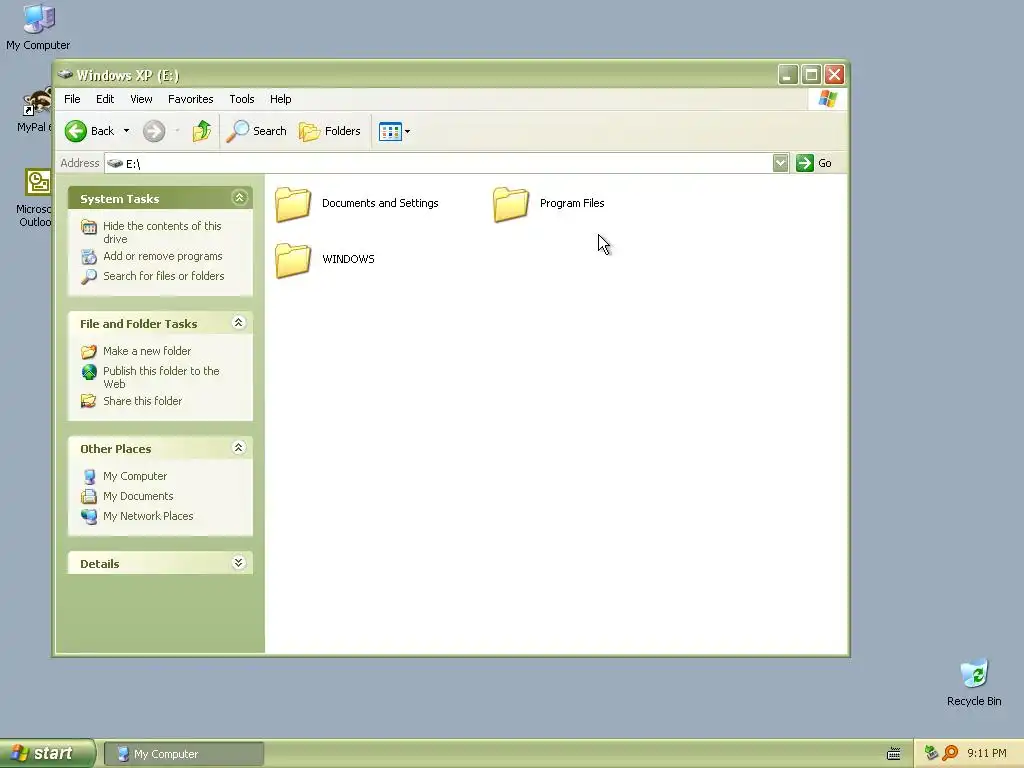Open the Back history dropdown arrow

(126, 131)
